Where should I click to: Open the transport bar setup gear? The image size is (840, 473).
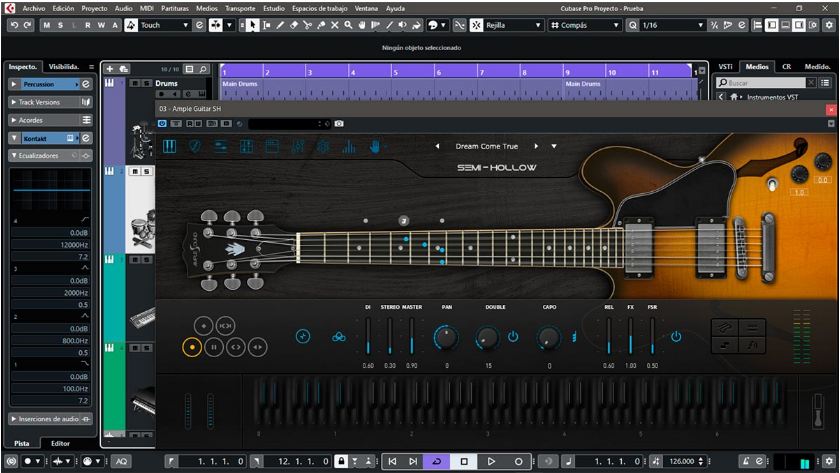[x=829, y=461]
